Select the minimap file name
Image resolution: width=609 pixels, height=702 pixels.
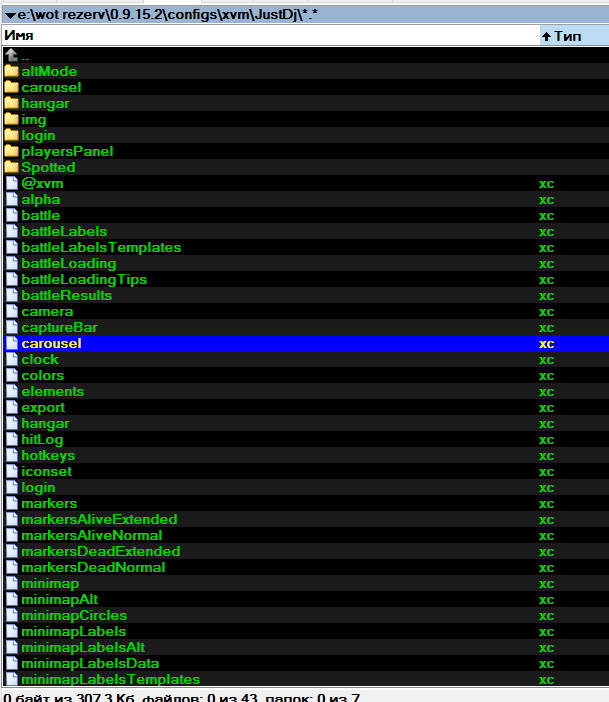[x=50, y=584]
